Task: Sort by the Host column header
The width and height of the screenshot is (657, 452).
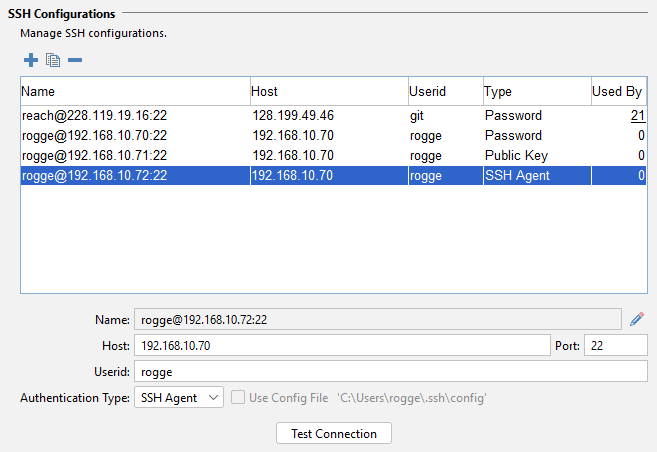Action: pos(328,92)
